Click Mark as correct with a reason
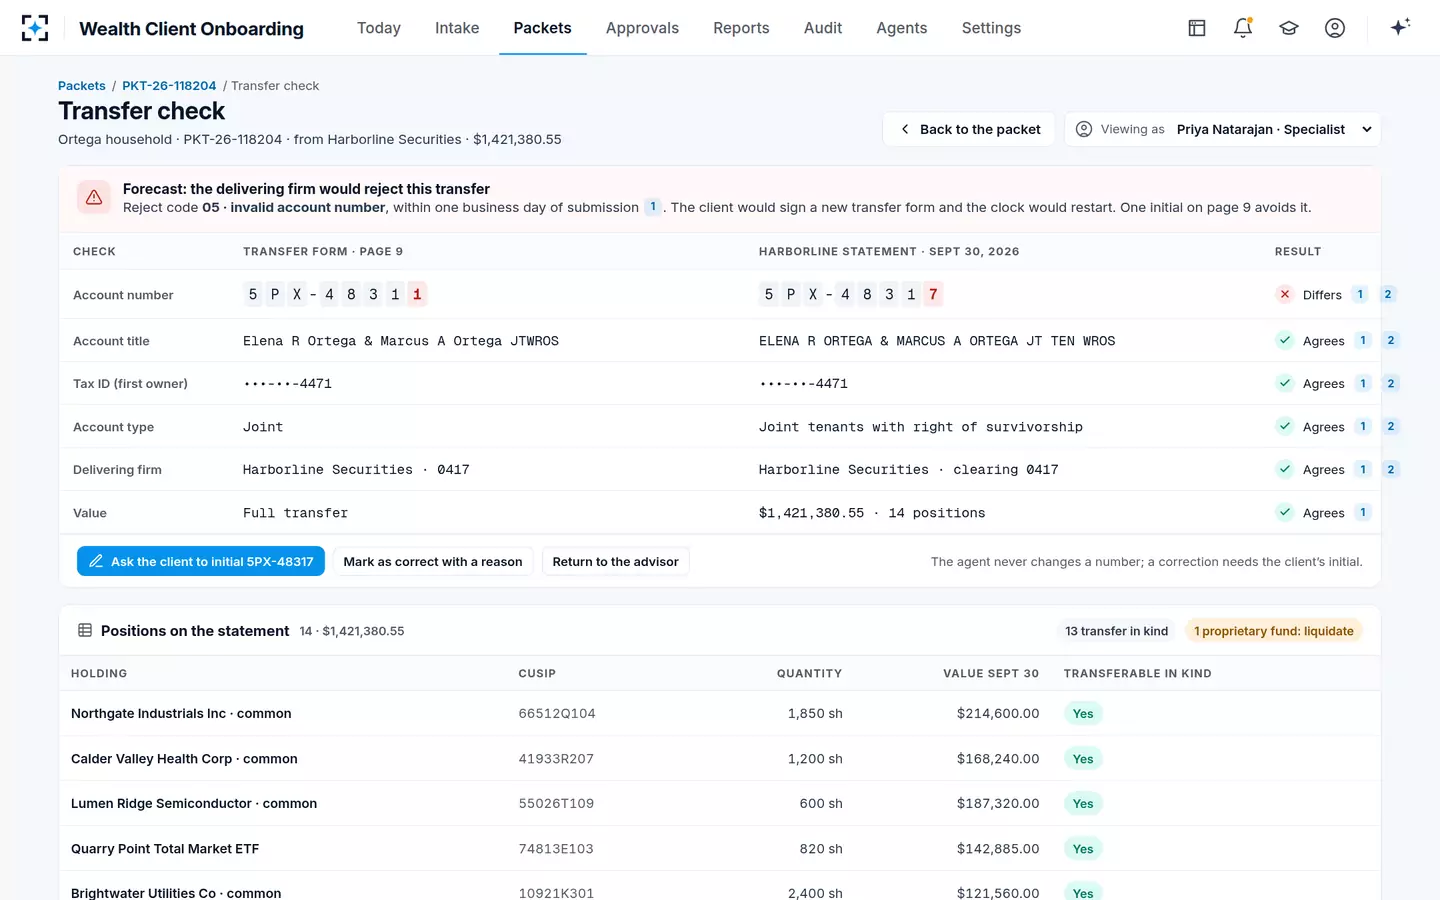 pyautogui.click(x=433, y=561)
